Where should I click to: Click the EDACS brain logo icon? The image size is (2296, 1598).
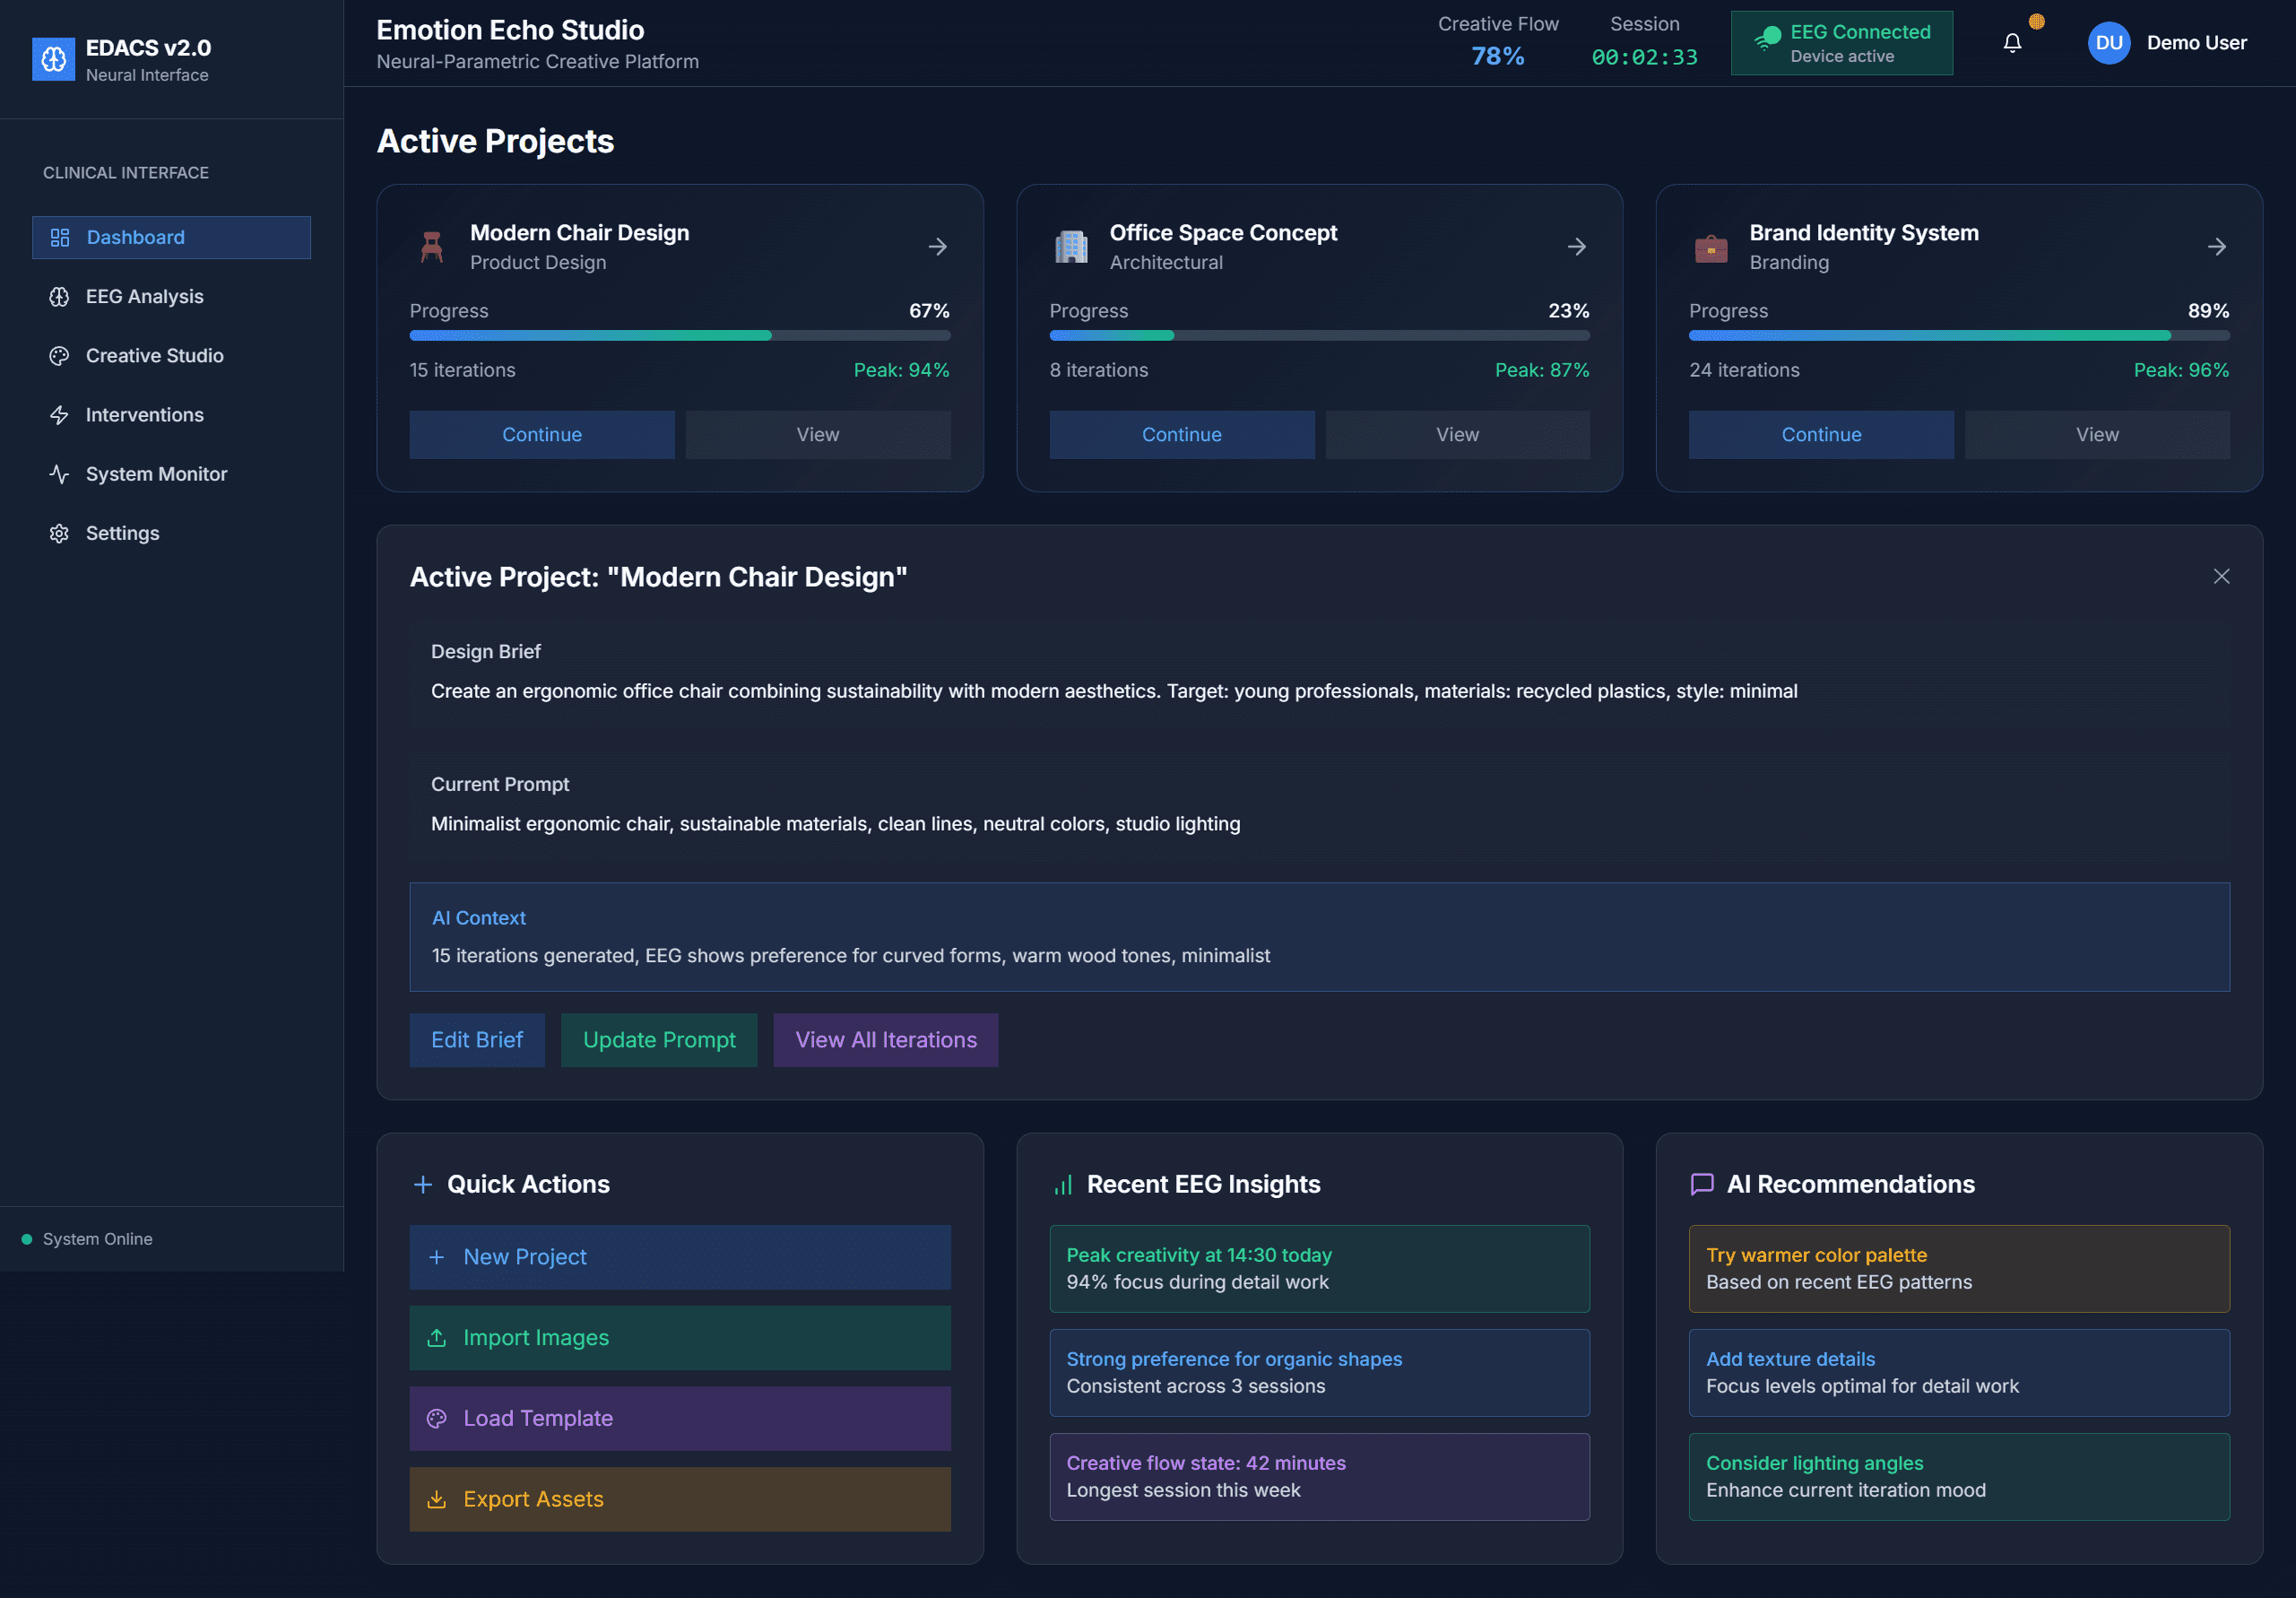click(x=53, y=59)
